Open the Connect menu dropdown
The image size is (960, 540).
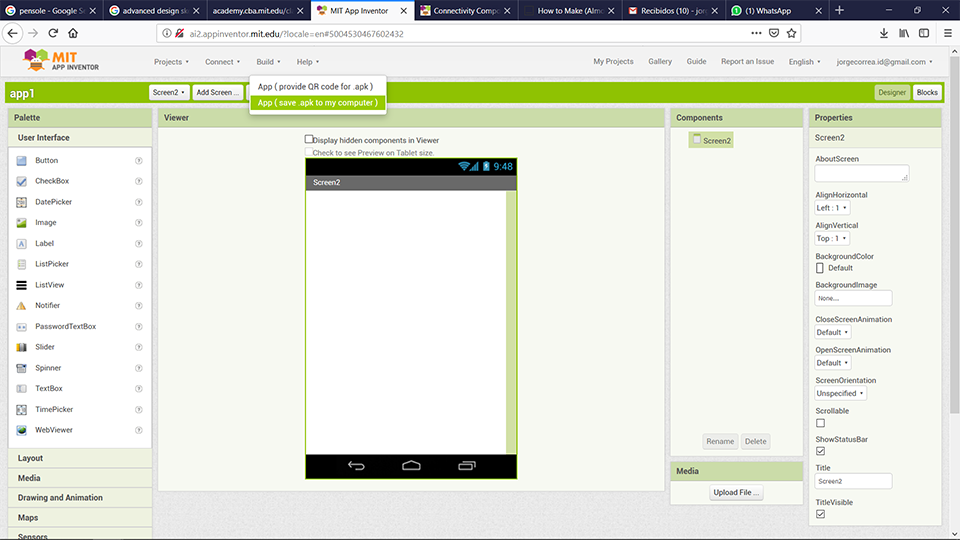tap(222, 62)
